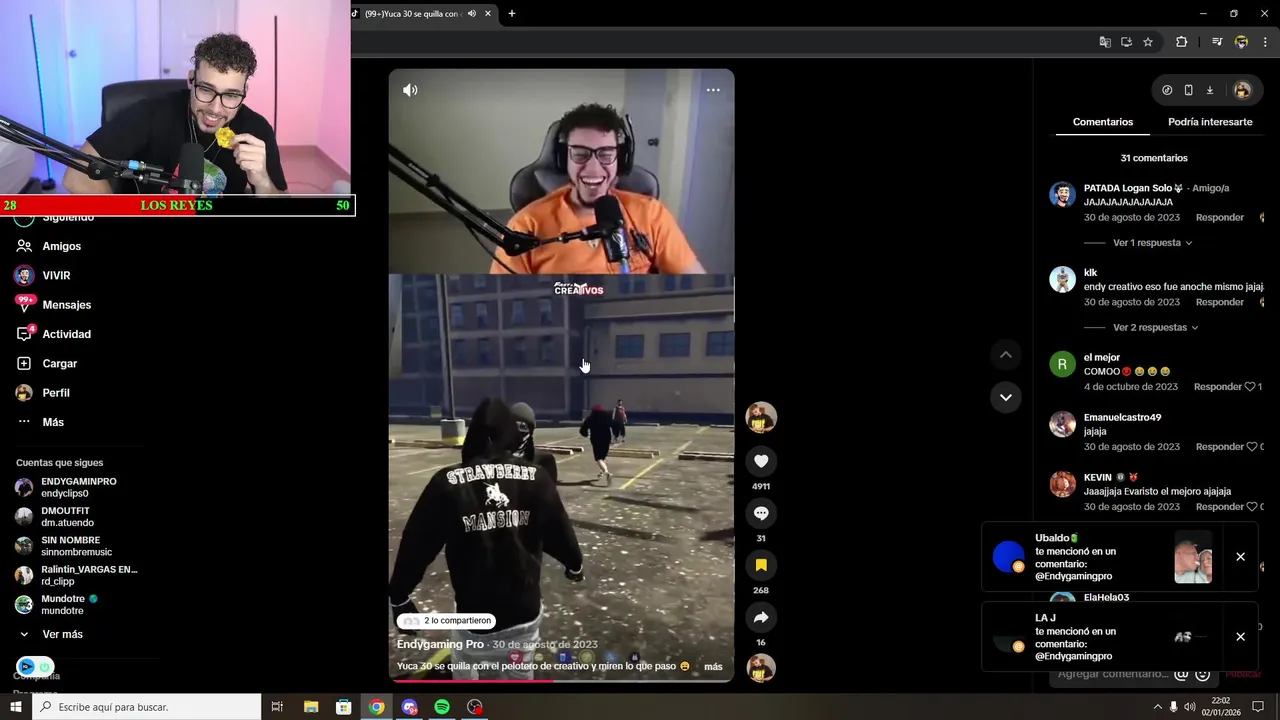Open Chrome extensions puzzle icon
The height and width of the screenshot is (720, 1280).
click(x=1181, y=42)
